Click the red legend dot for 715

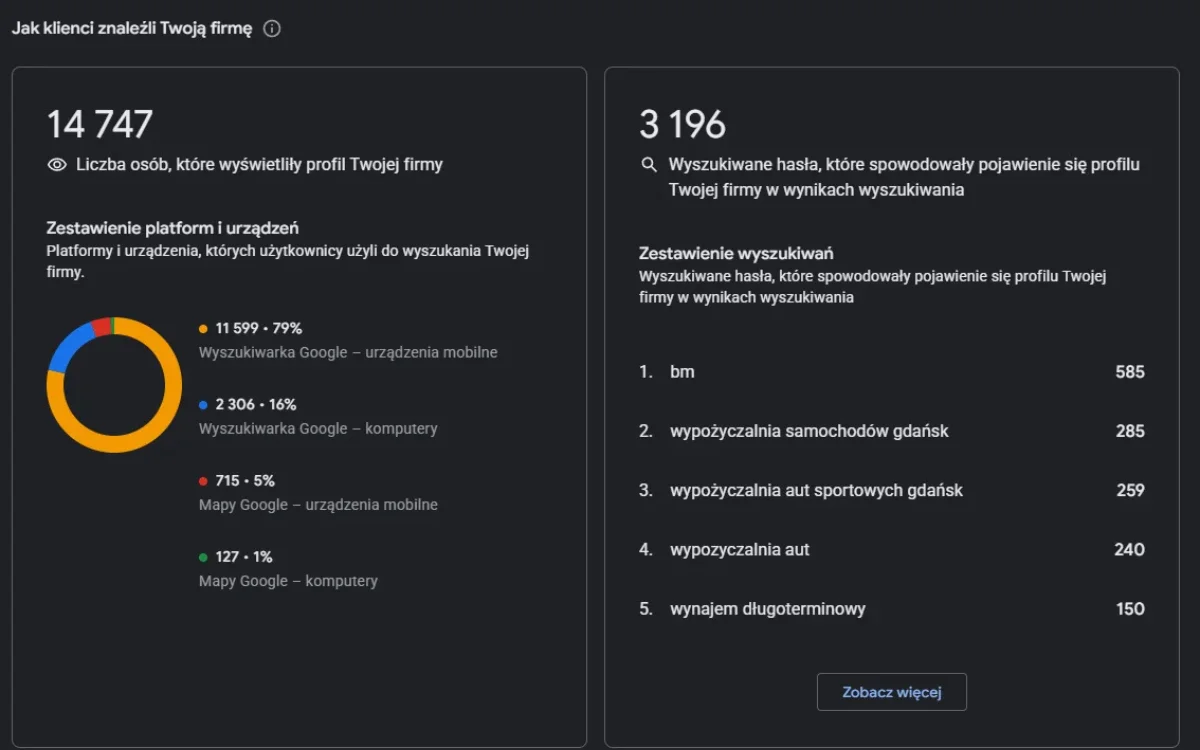click(x=203, y=481)
